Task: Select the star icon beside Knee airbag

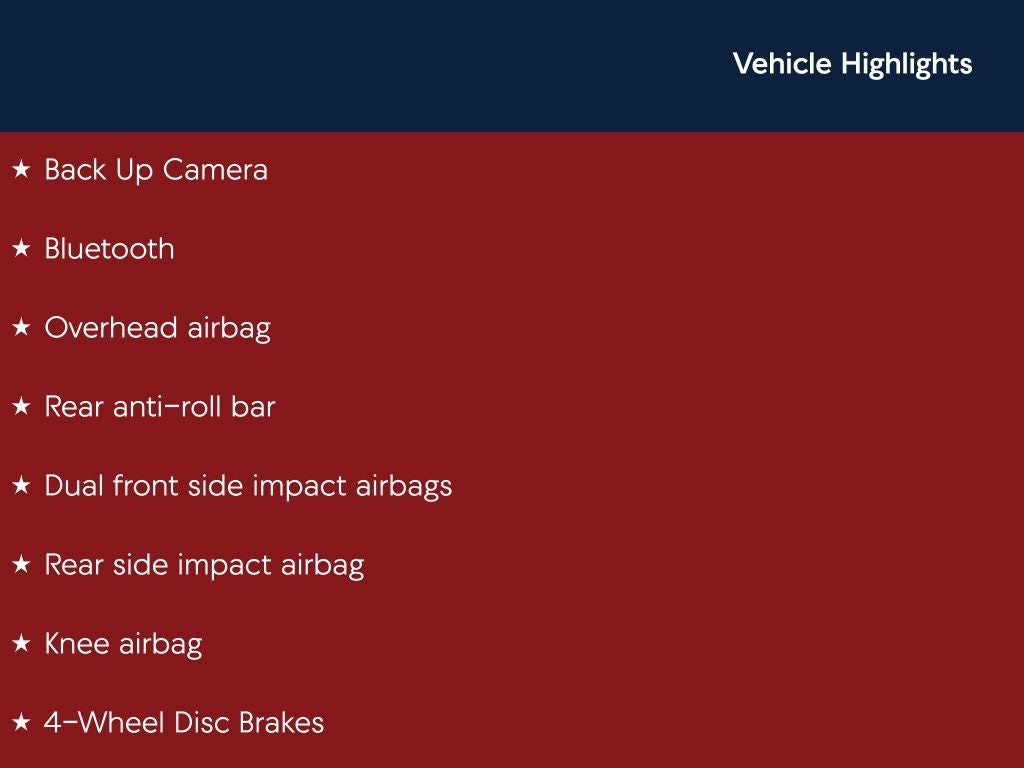Action: [x=21, y=644]
